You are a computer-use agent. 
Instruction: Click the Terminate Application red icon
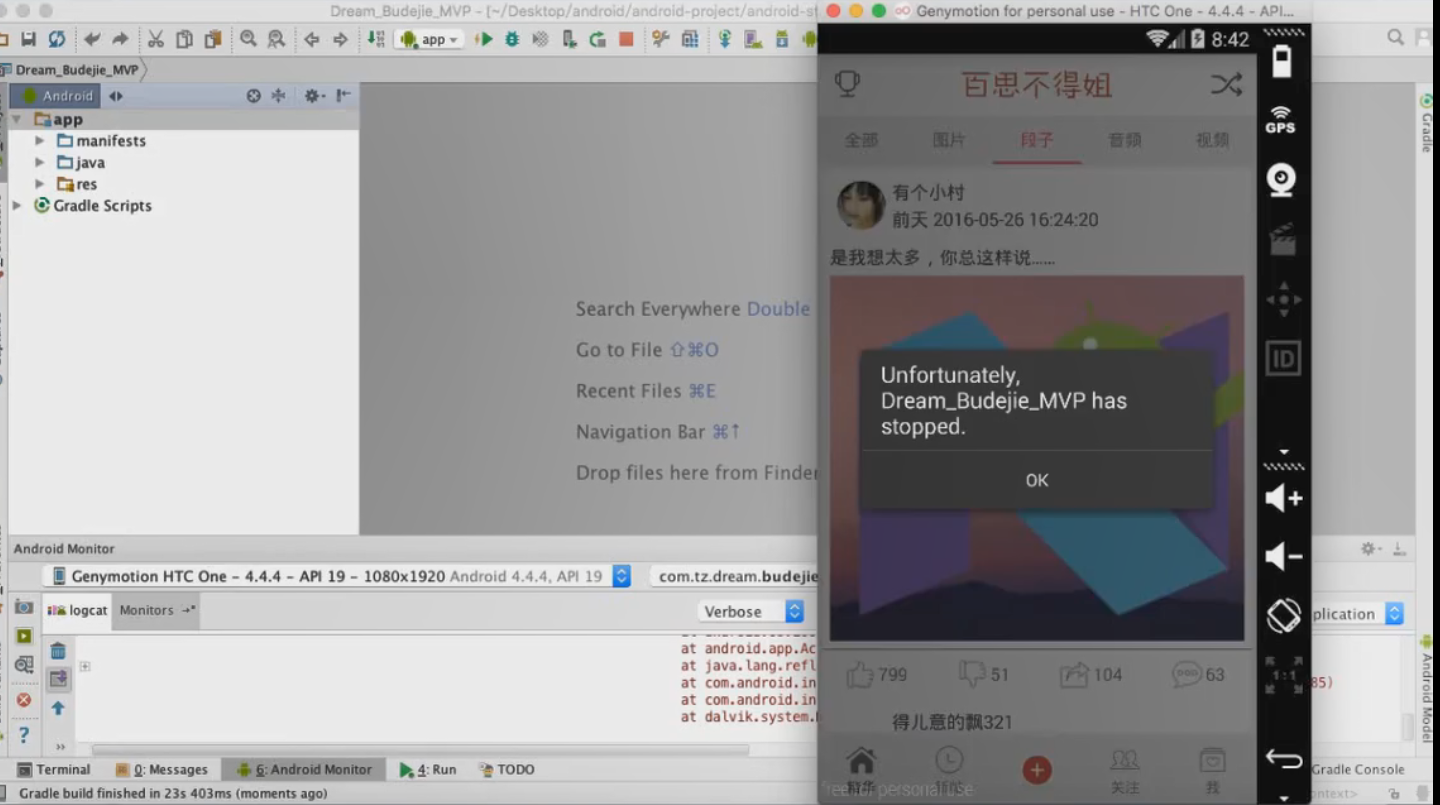(x=23, y=700)
